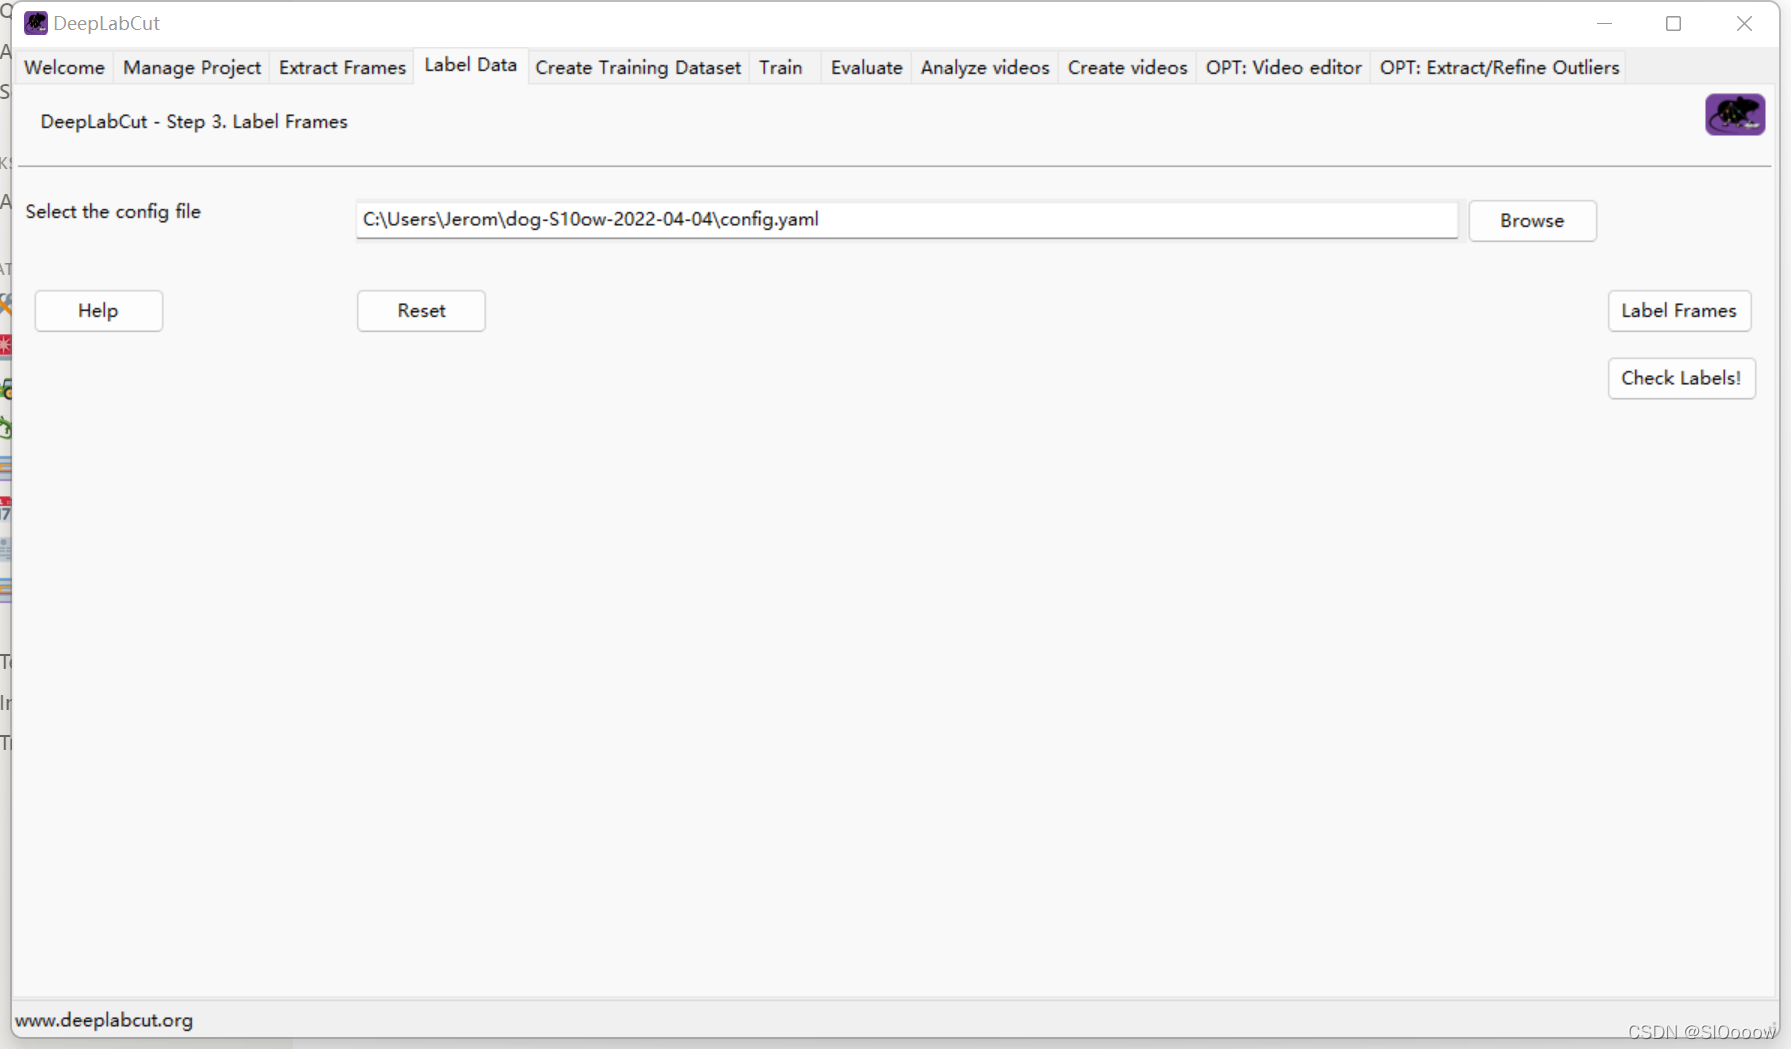This screenshot has width=1791, height=1049.
Task: Close the DeepLabCut window
Action: point(1744,24)
